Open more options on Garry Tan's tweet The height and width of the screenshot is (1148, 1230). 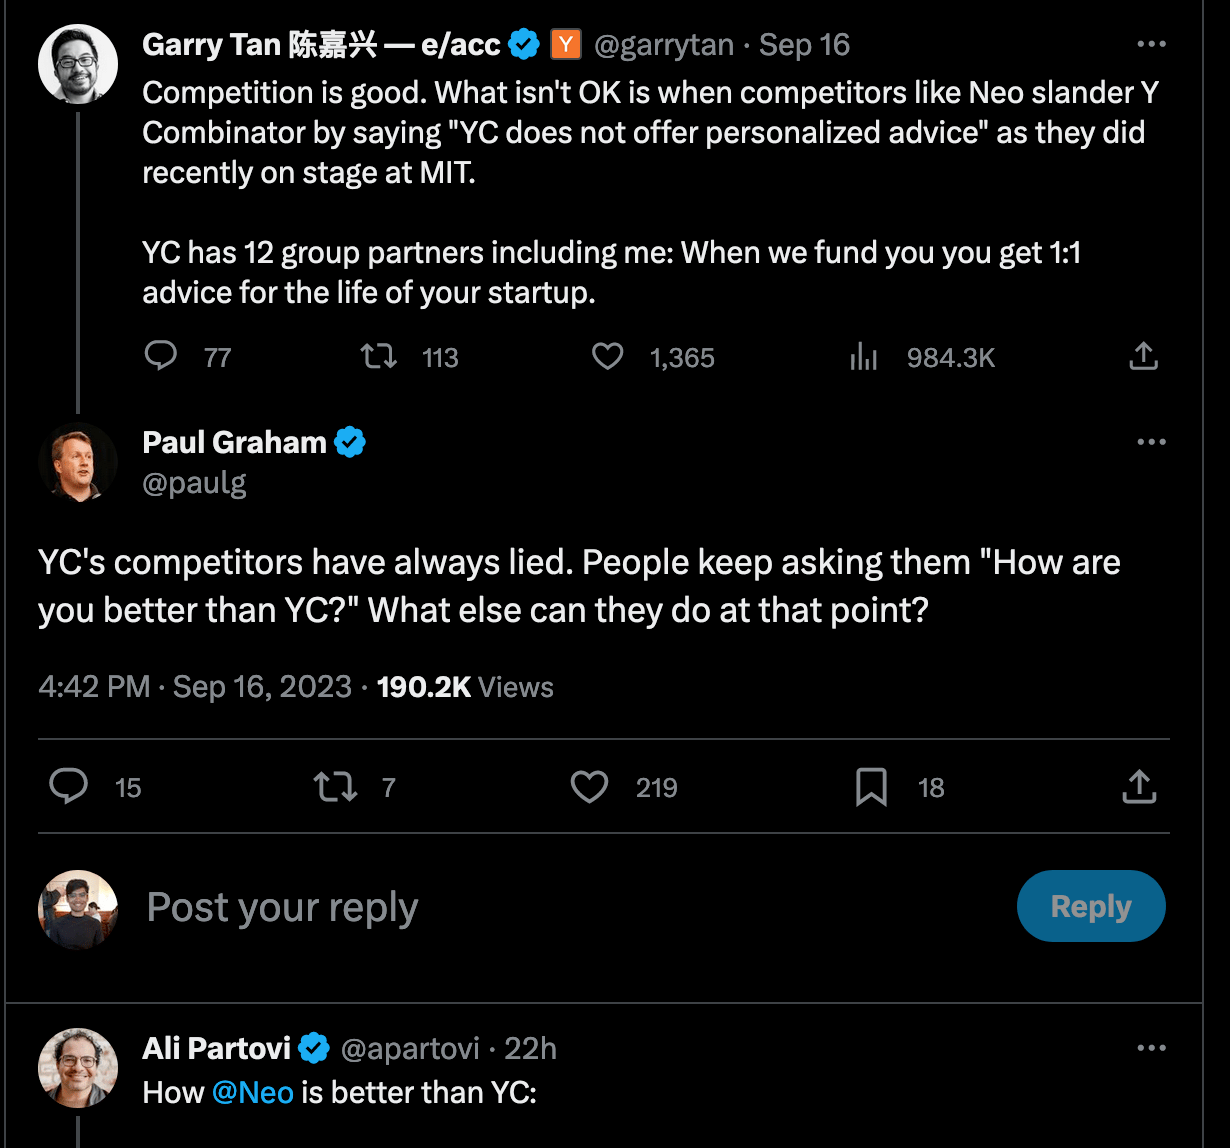(x=1152, y=44)
